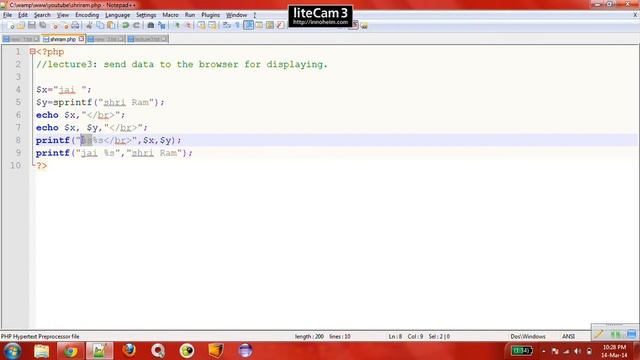
Task: Click the Replace toolbar icon
Action: click(162, 26)
